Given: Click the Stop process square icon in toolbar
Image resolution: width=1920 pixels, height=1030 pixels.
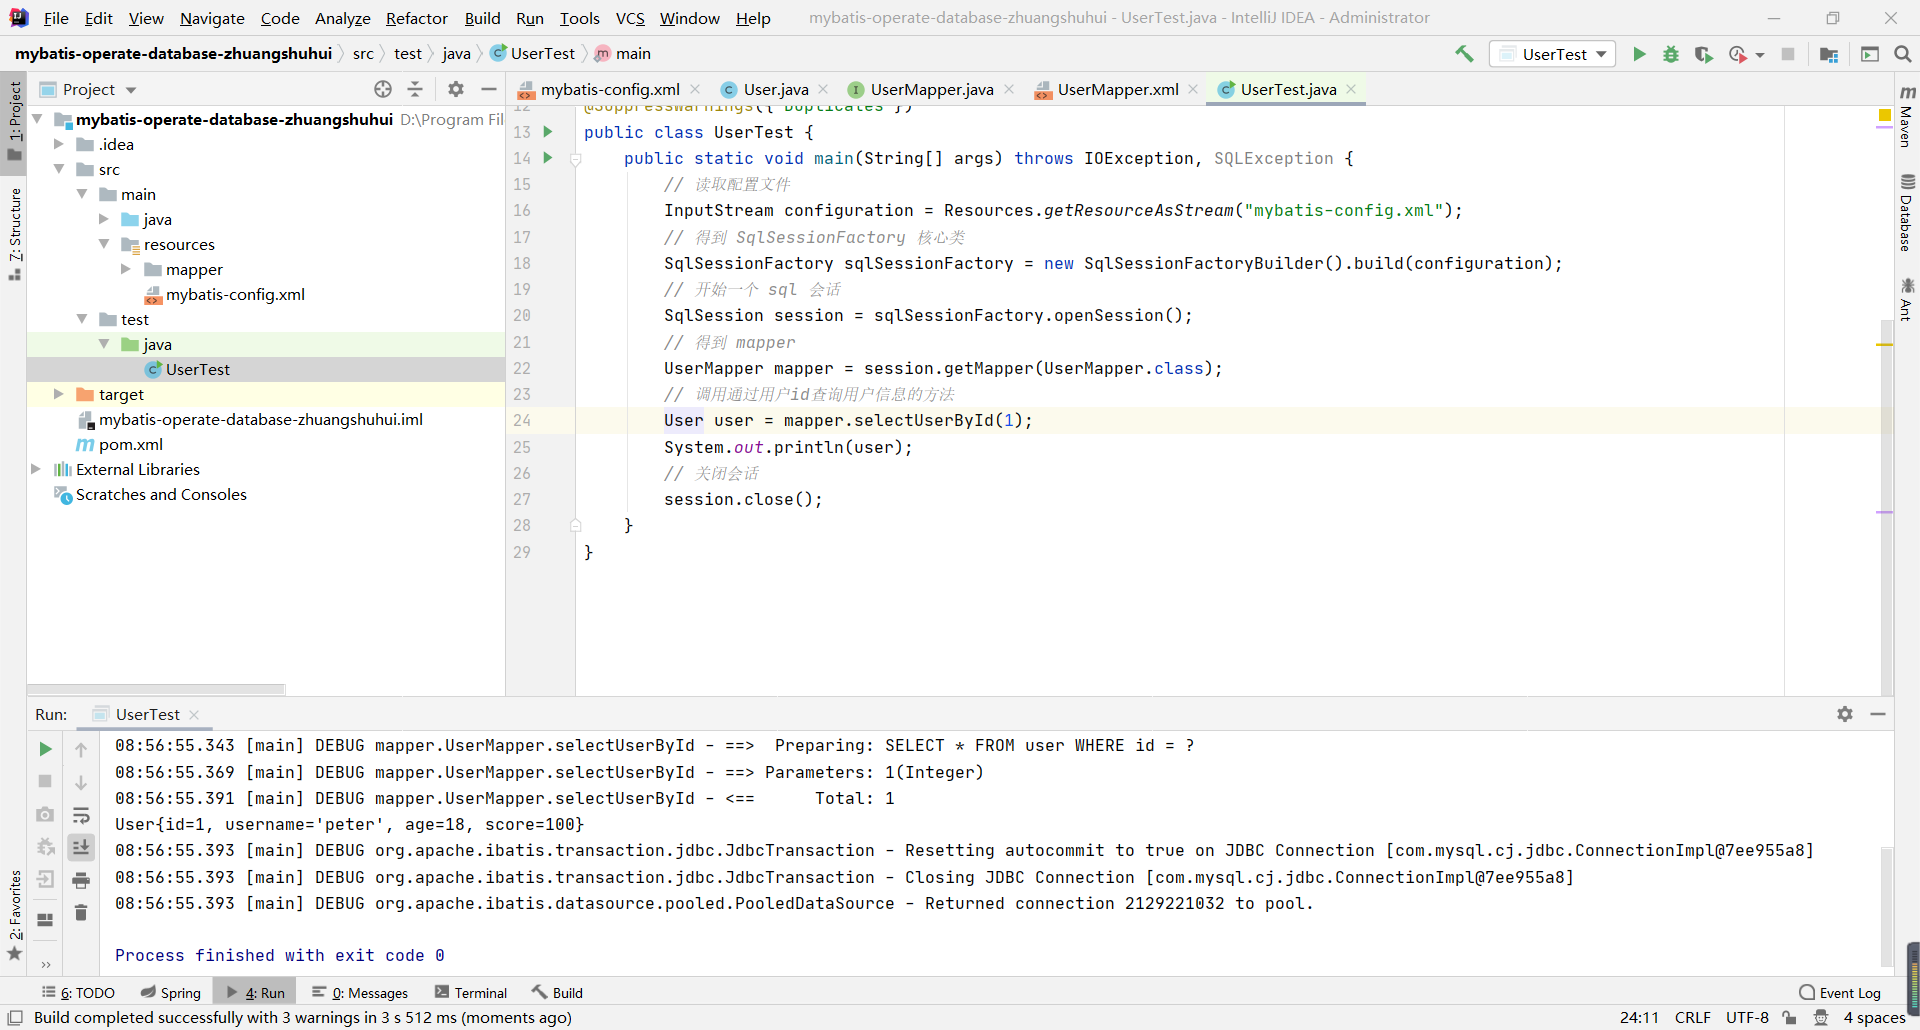Looking at the screenshot, I should tap(1788, 54).
